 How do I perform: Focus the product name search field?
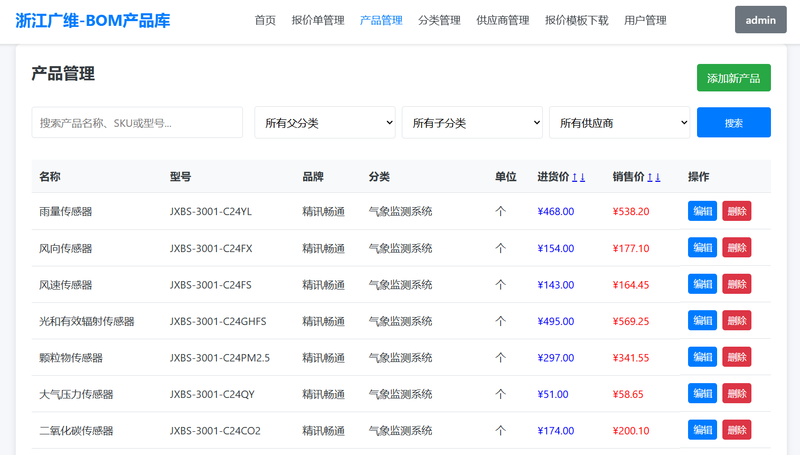tap(137, 123)
